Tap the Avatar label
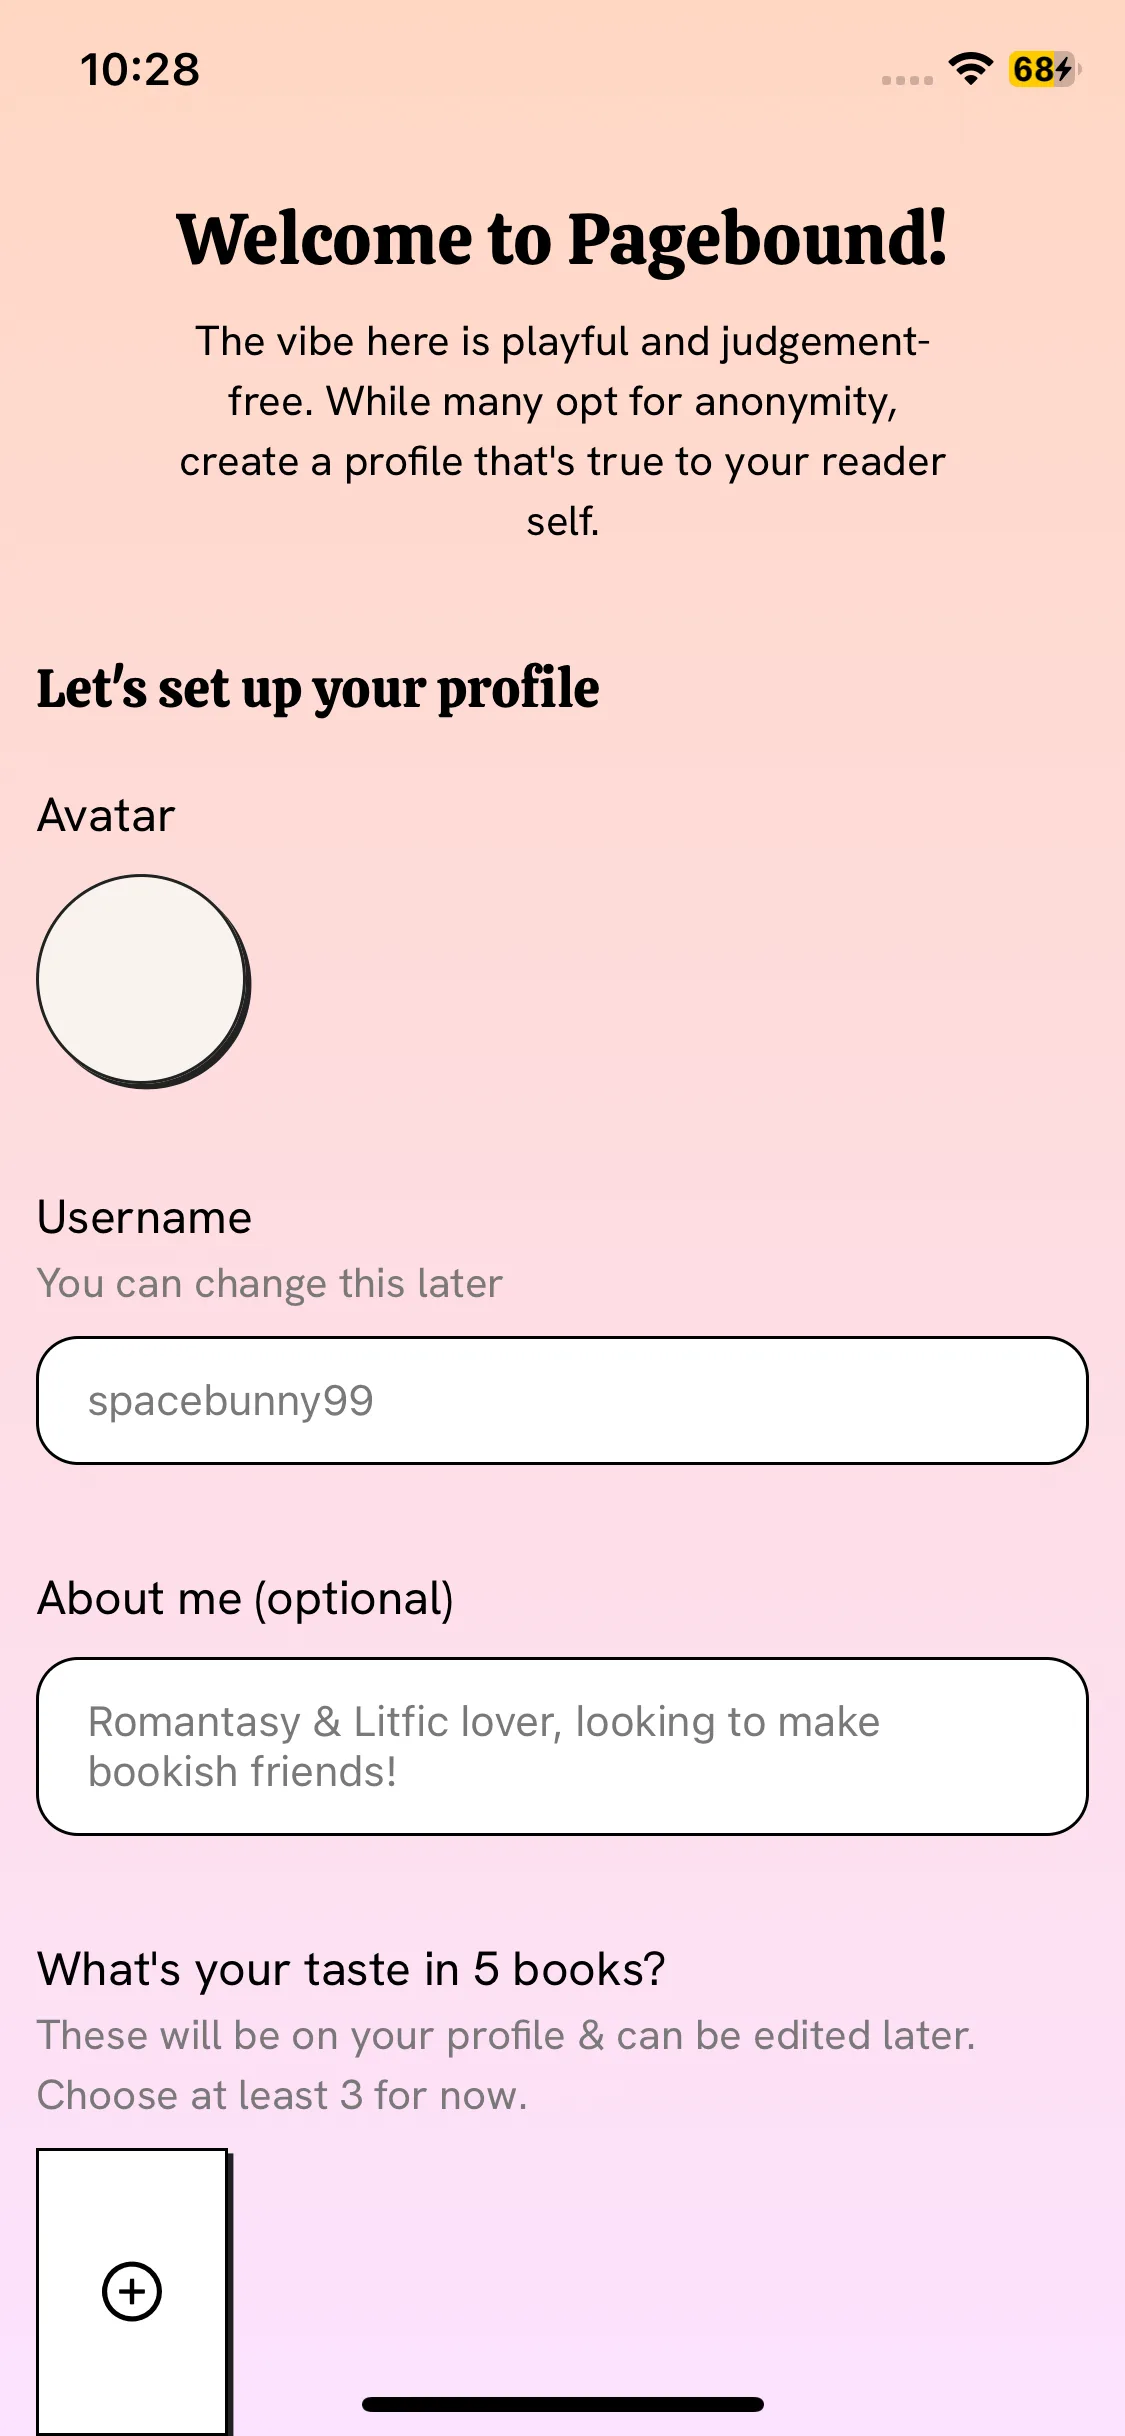Screen dimensions: 1125x2436 [106, 815]
